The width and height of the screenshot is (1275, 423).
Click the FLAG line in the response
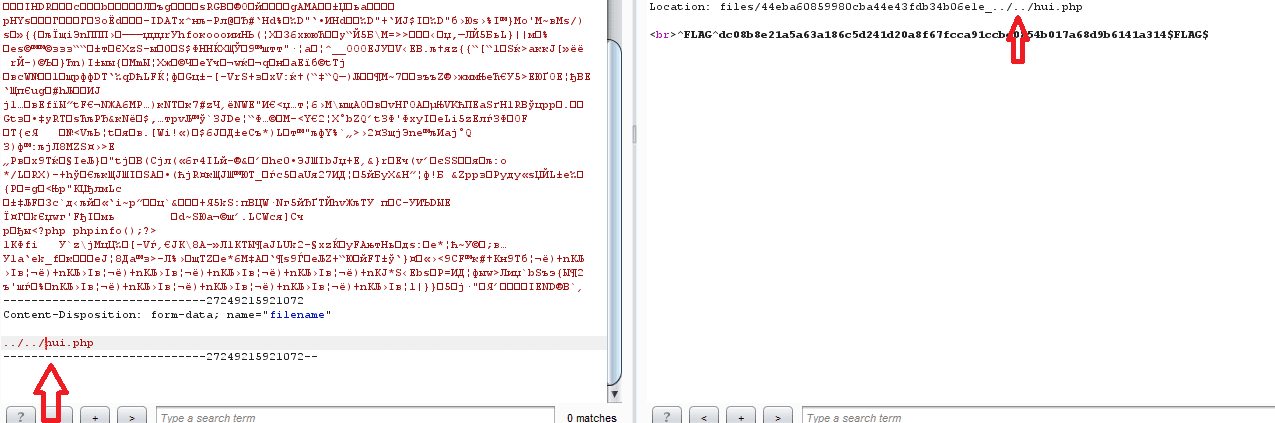pos(929,35)
